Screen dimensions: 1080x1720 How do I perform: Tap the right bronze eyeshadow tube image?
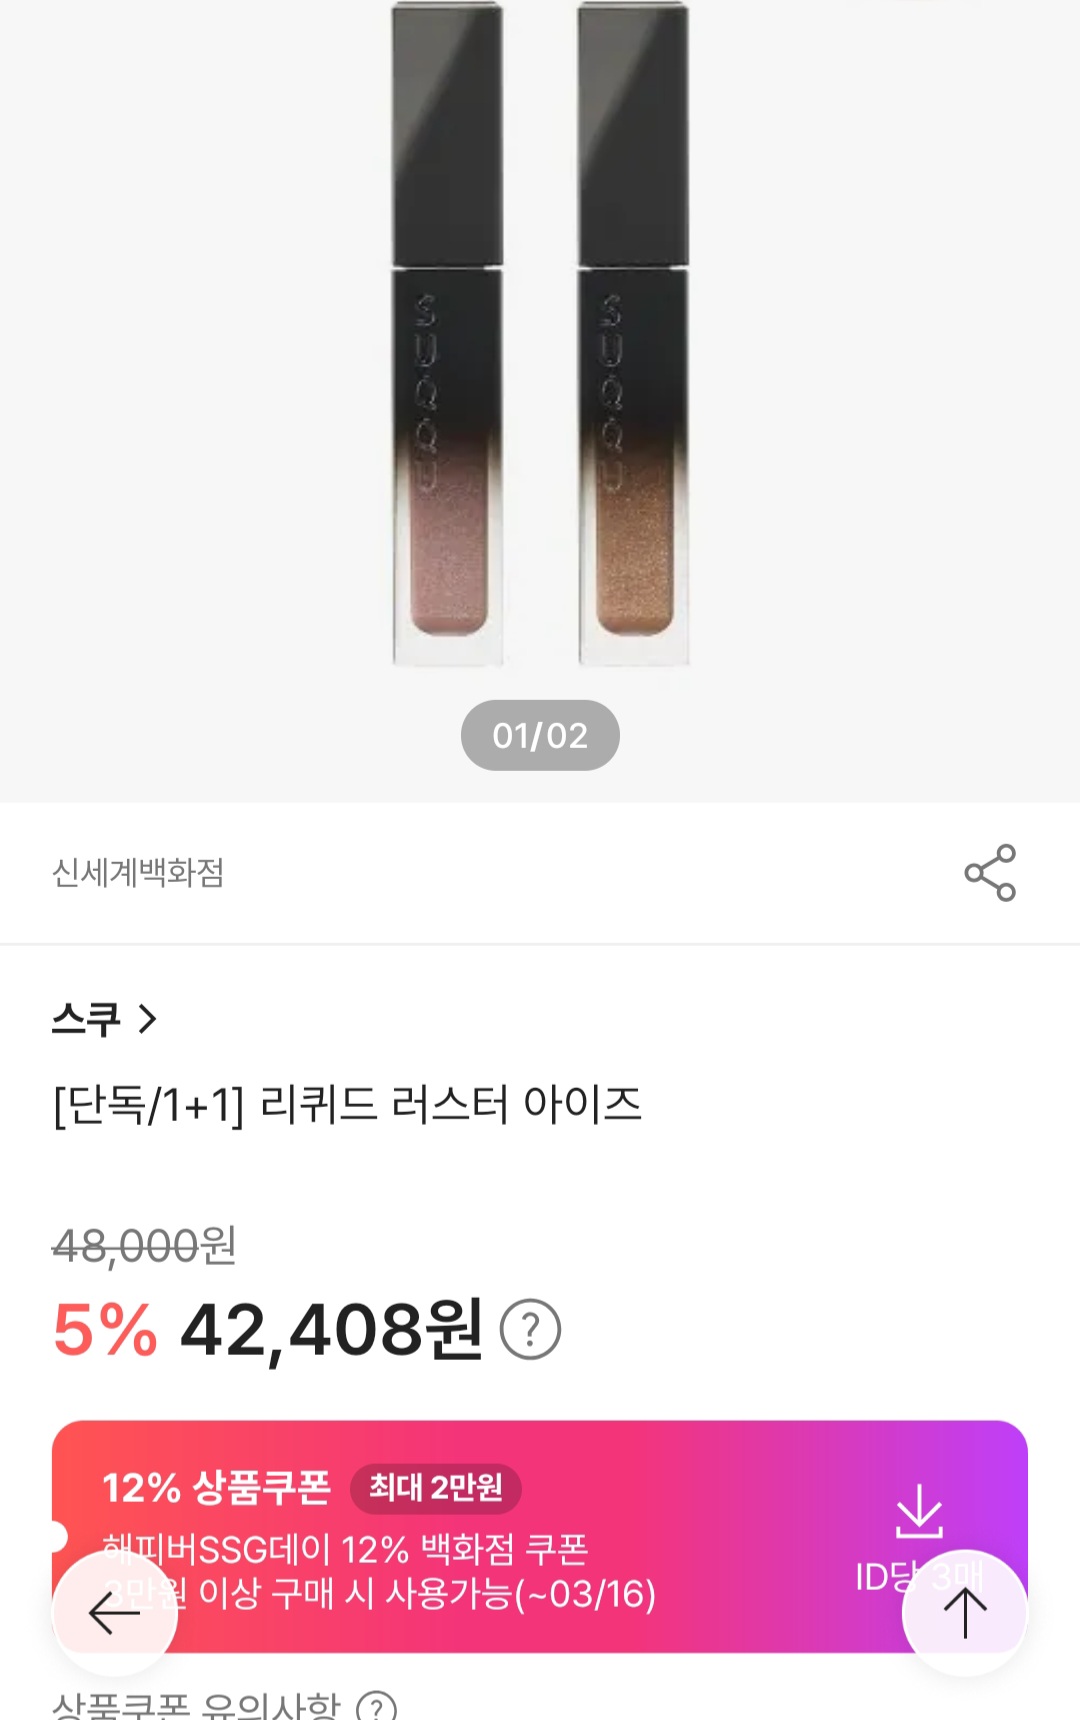tap(633, 335)
